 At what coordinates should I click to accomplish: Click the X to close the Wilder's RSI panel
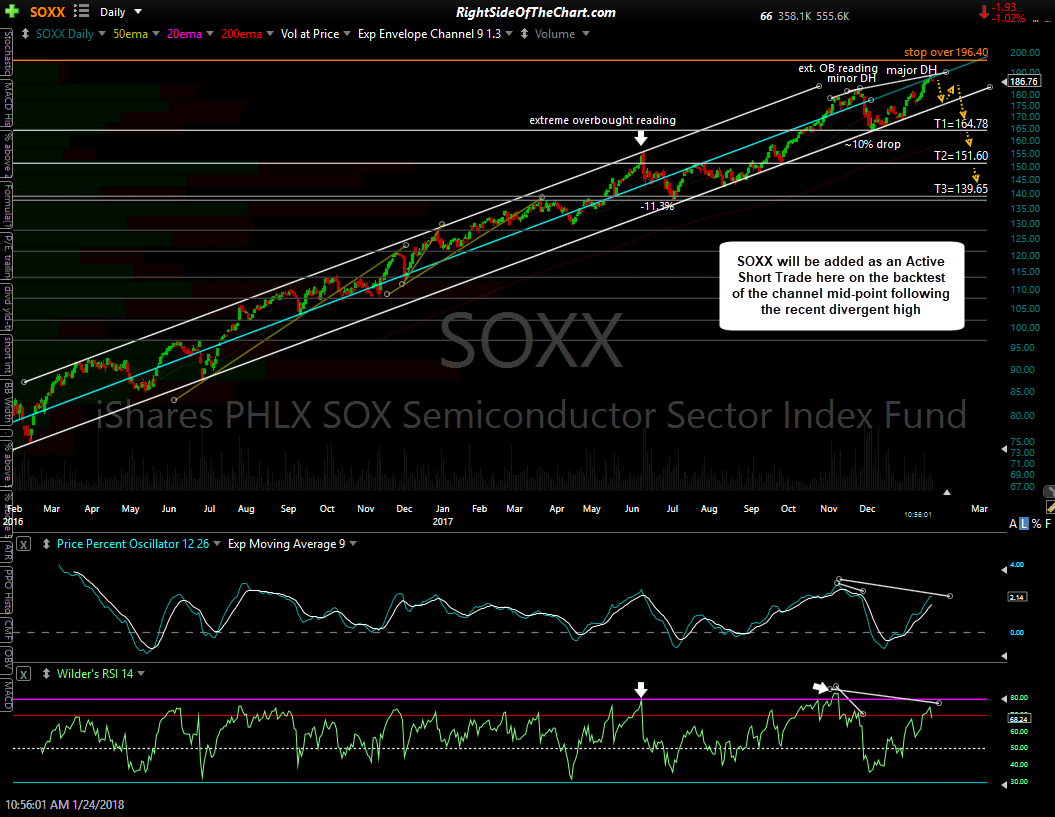22,673
